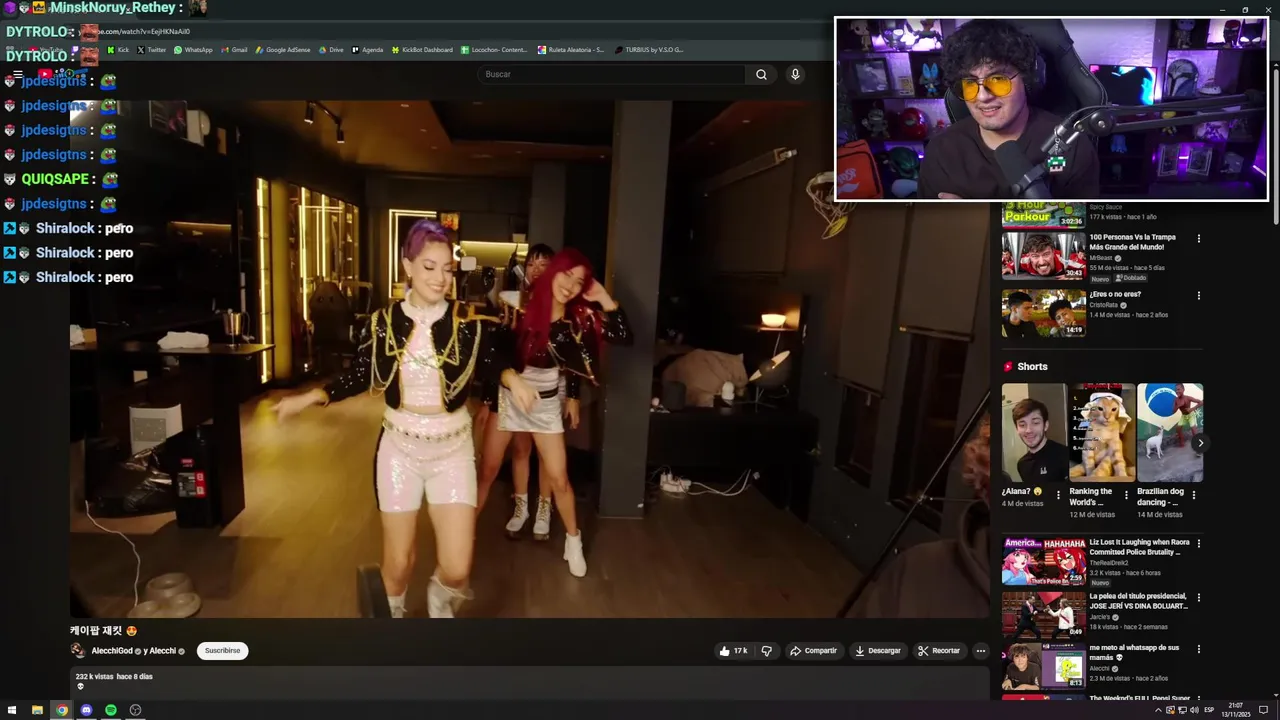
Task: Open the Locochon Content bookmark
Action: point(494,50)
